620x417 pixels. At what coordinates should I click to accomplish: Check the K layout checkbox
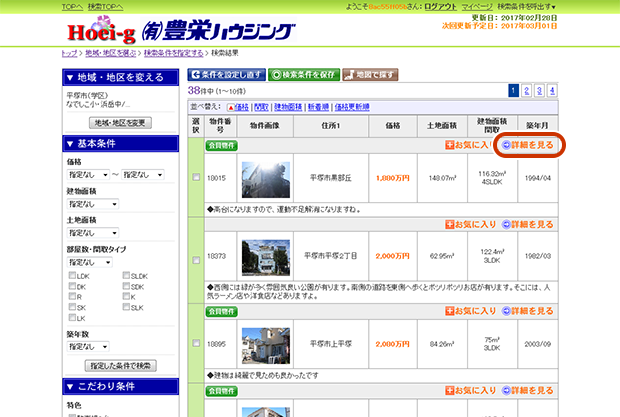pyautogui.click(x=126, y=296)
